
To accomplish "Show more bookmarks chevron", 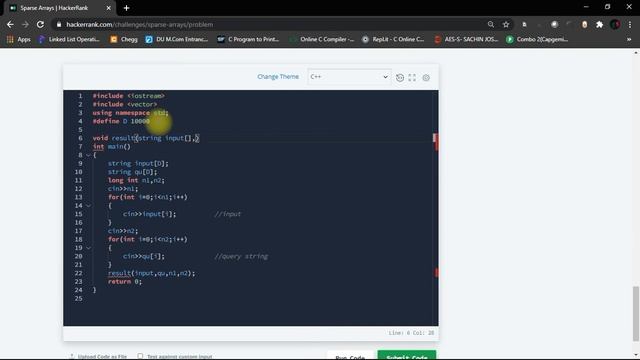I will click(x=629, y=39).
